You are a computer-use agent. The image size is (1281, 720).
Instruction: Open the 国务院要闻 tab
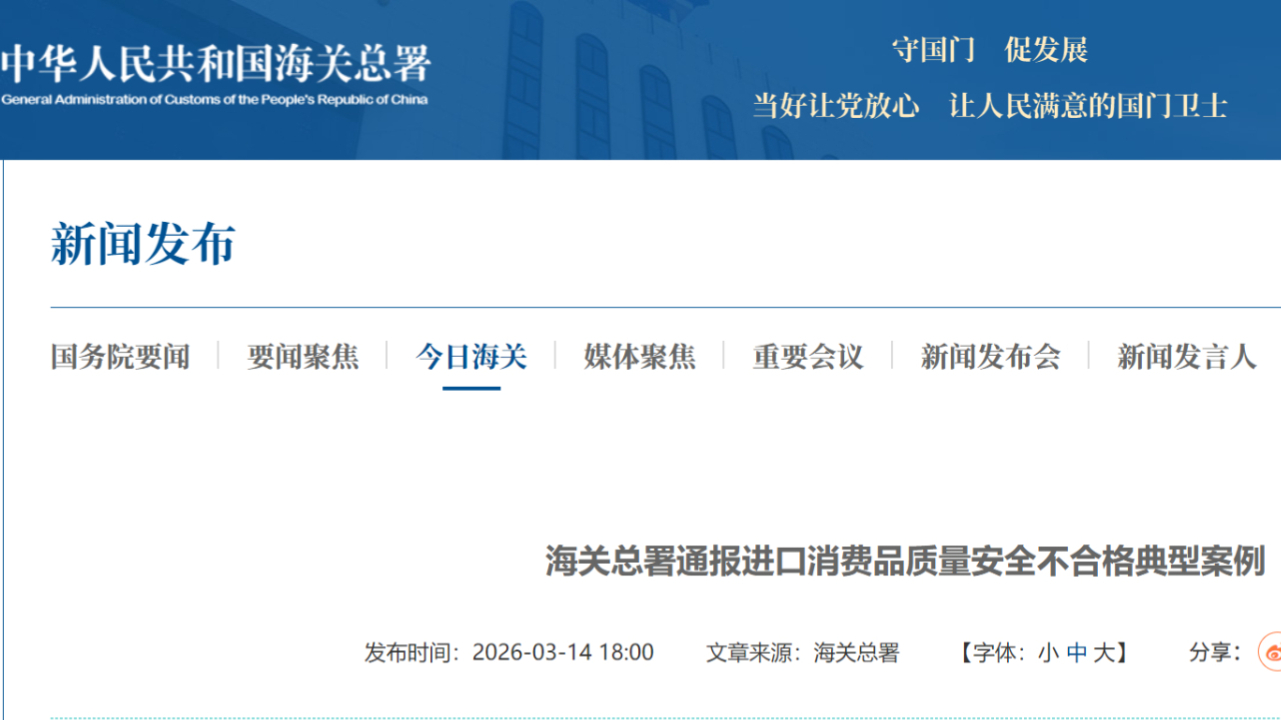coord(120,357)
